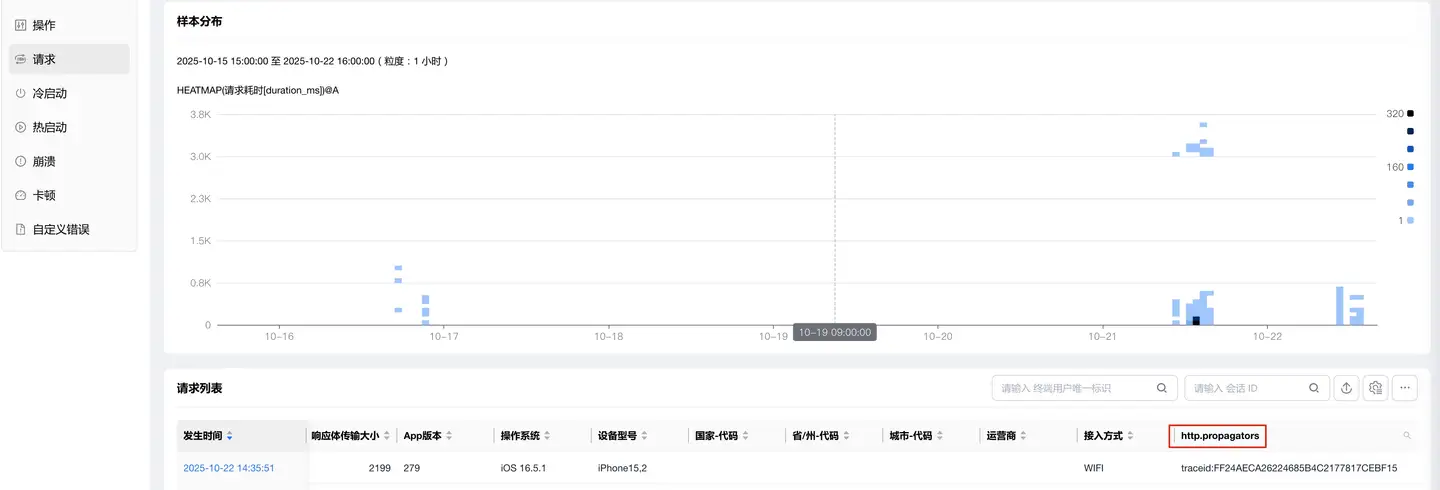Click the 冷启动 power icon in sidebar
1440x490 pixels.
point(21,93)
